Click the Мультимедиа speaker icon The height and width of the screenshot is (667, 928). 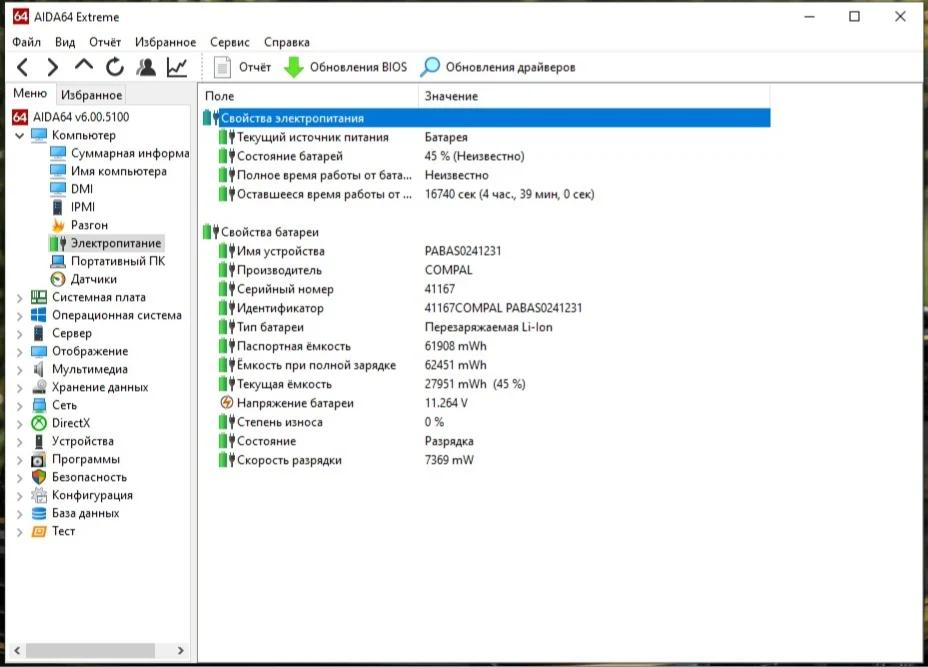click(x=39, y=369)
